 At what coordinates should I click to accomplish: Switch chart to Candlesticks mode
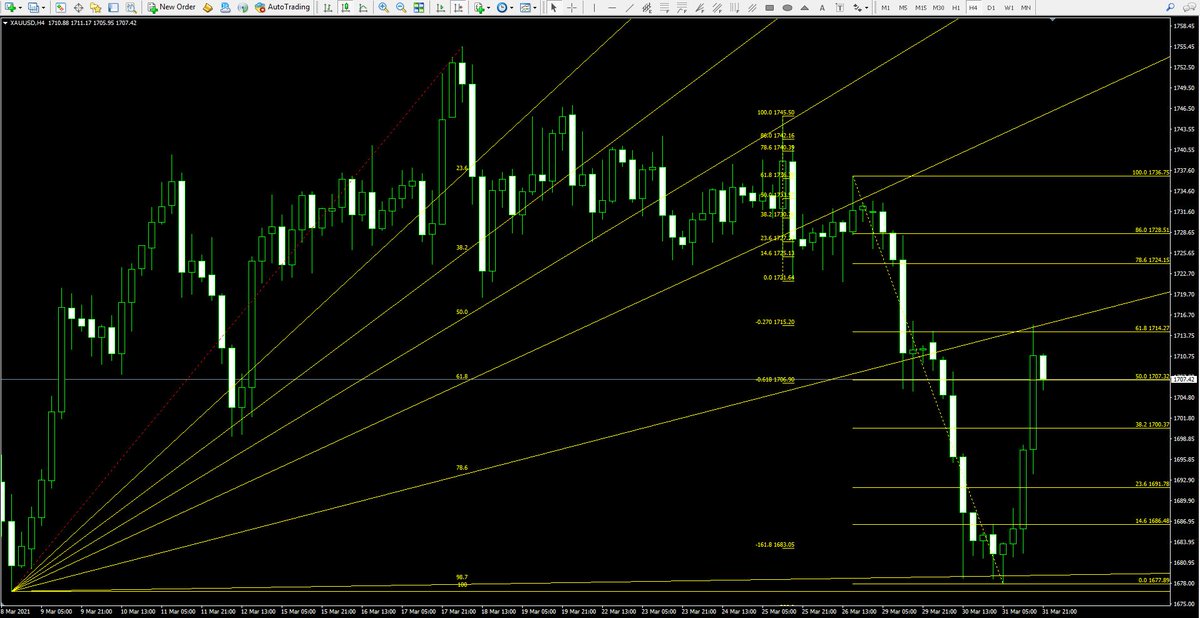pos(345,7)
